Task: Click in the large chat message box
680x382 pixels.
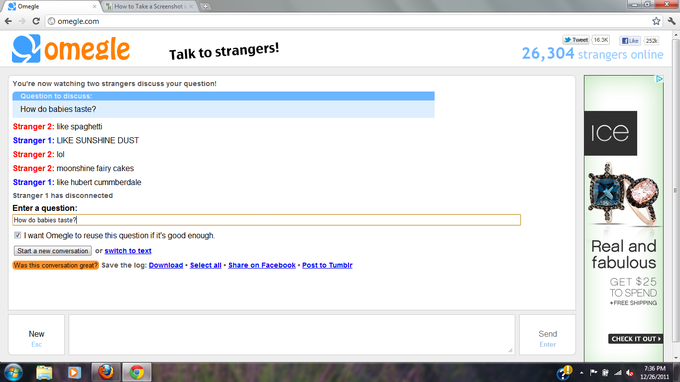Action: [292, 335]
